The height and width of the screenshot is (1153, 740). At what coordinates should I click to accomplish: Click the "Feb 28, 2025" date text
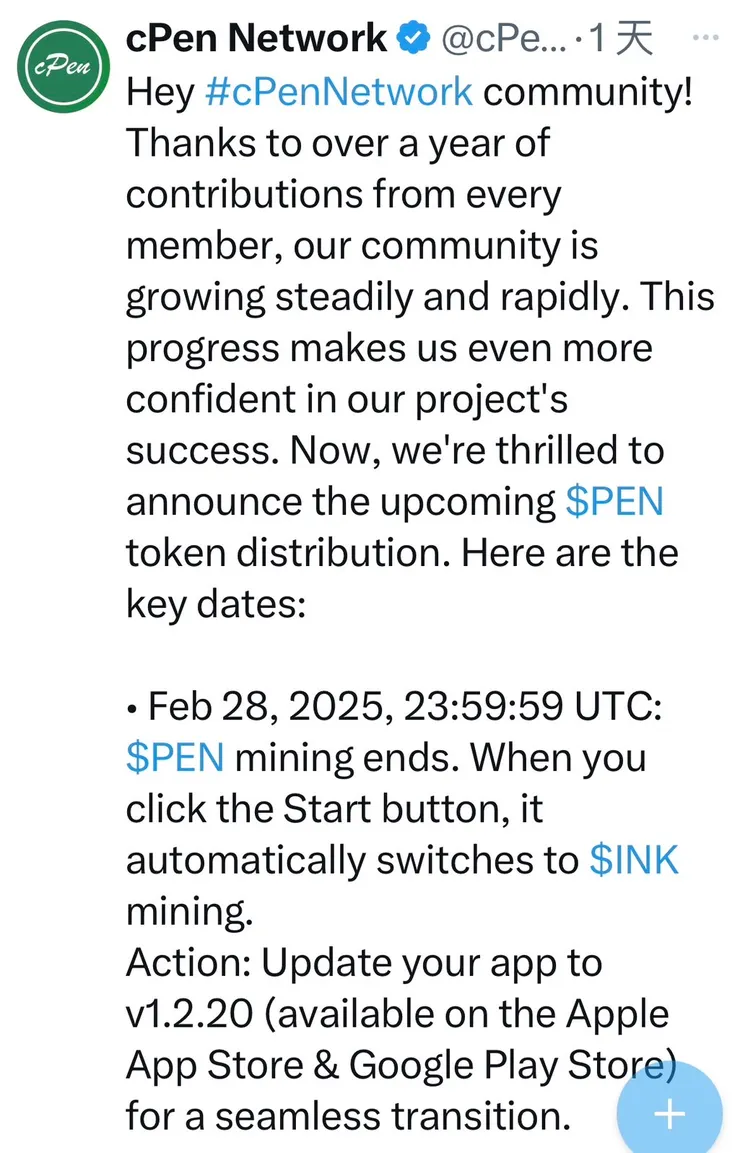pyautogui.click(x=270, y=707)
